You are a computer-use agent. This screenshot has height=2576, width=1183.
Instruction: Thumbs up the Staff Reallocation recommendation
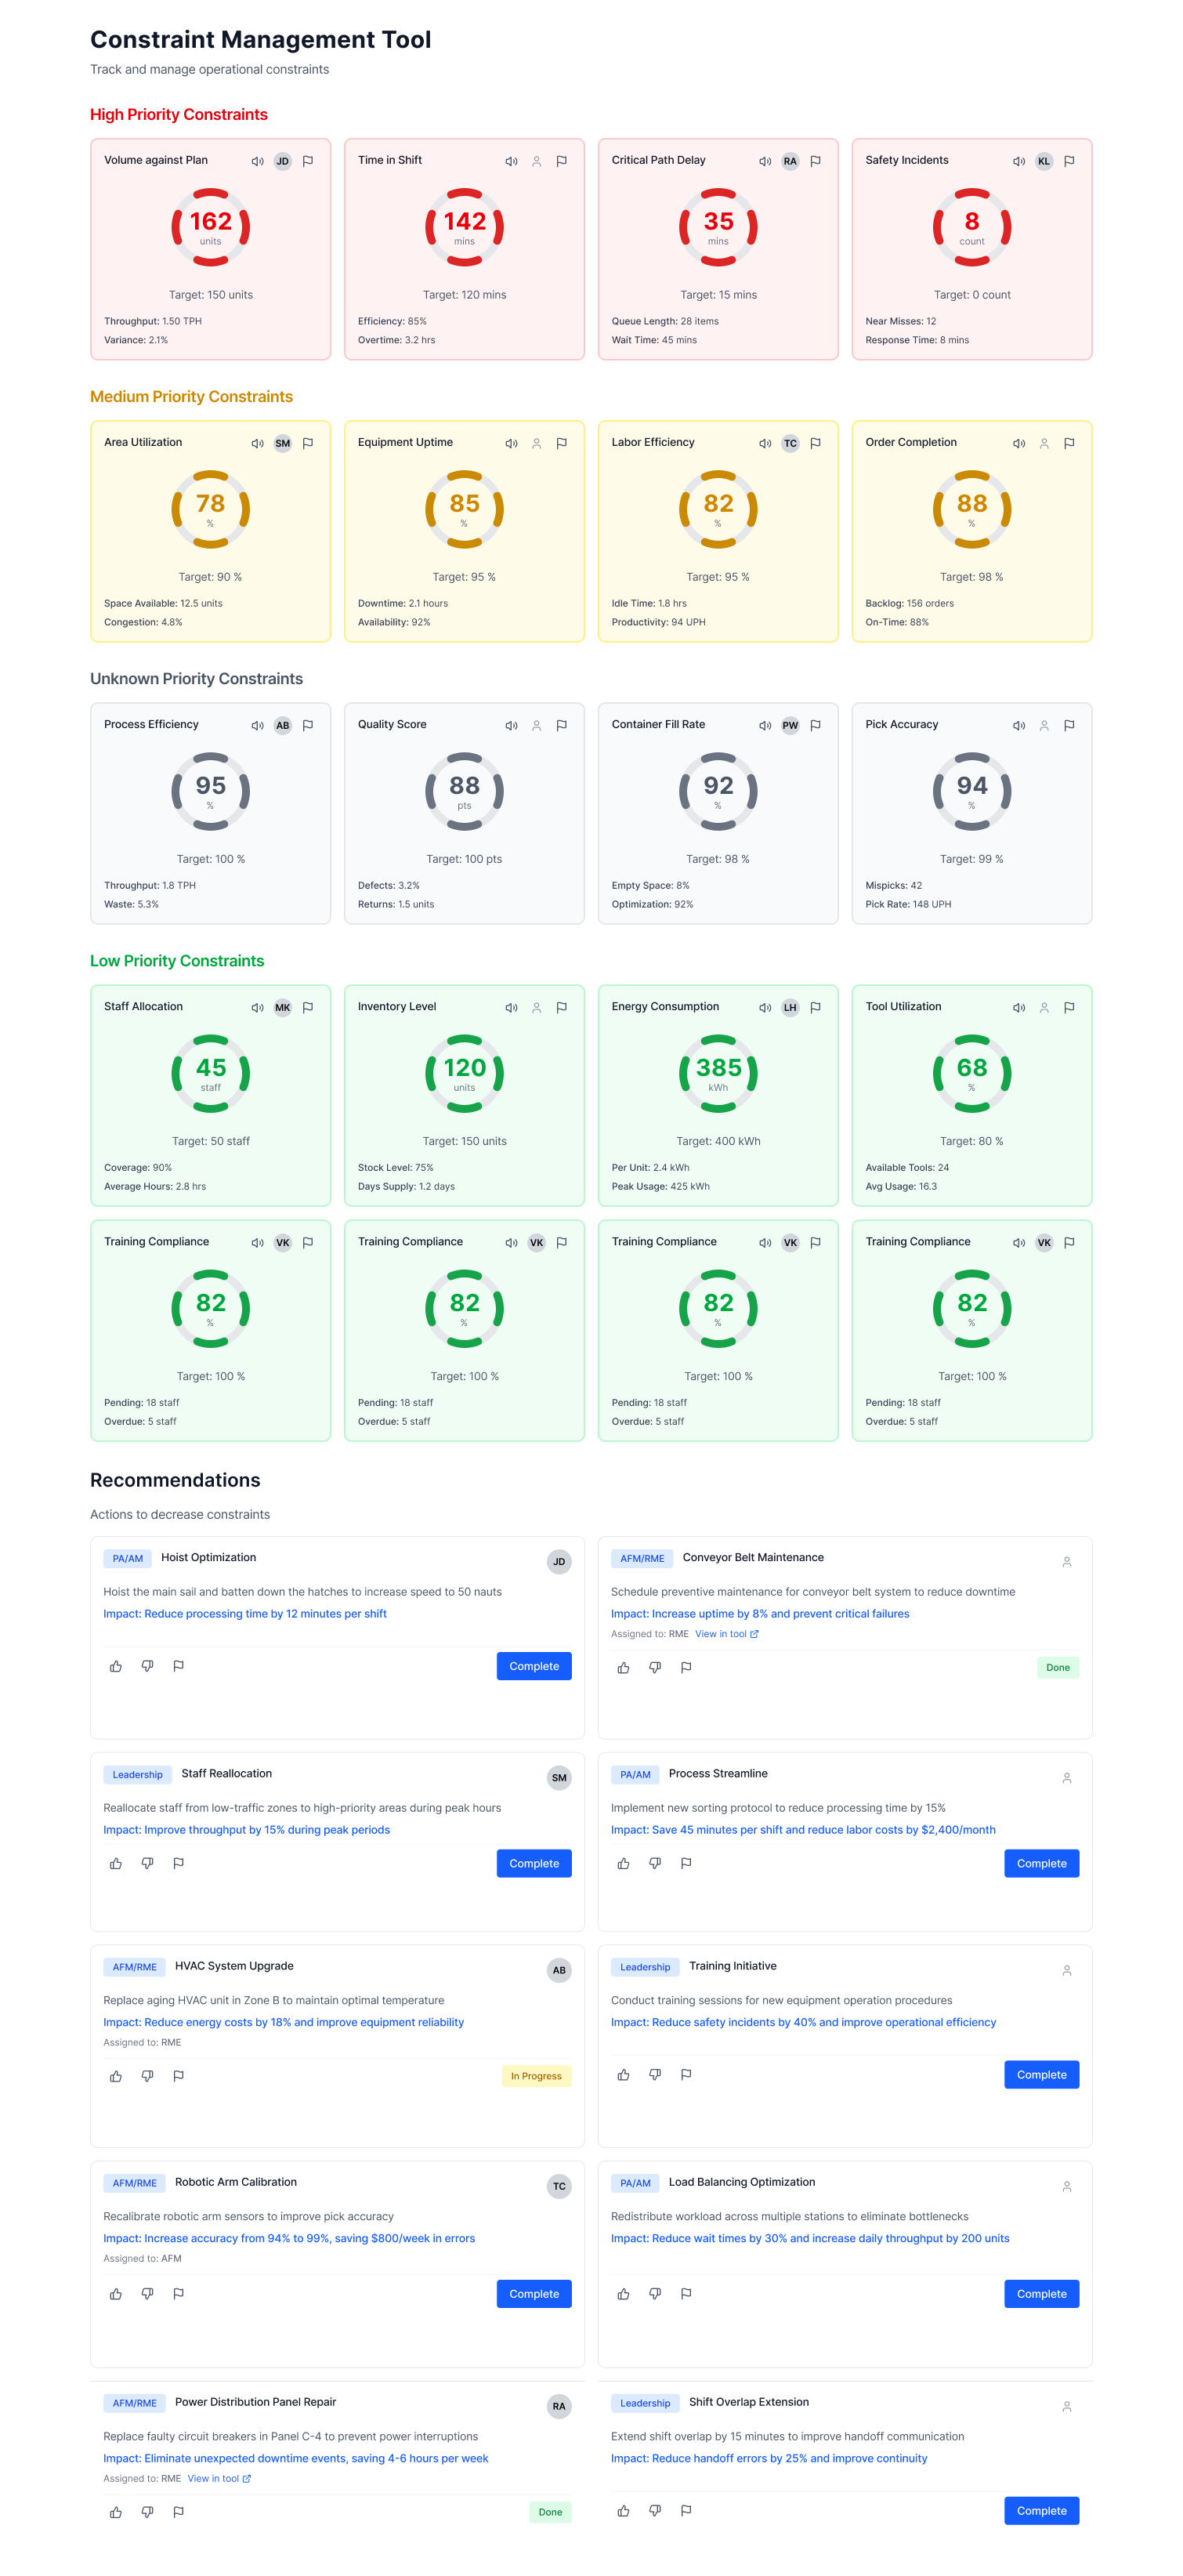pyautogui.click(x=116, y=1863)
